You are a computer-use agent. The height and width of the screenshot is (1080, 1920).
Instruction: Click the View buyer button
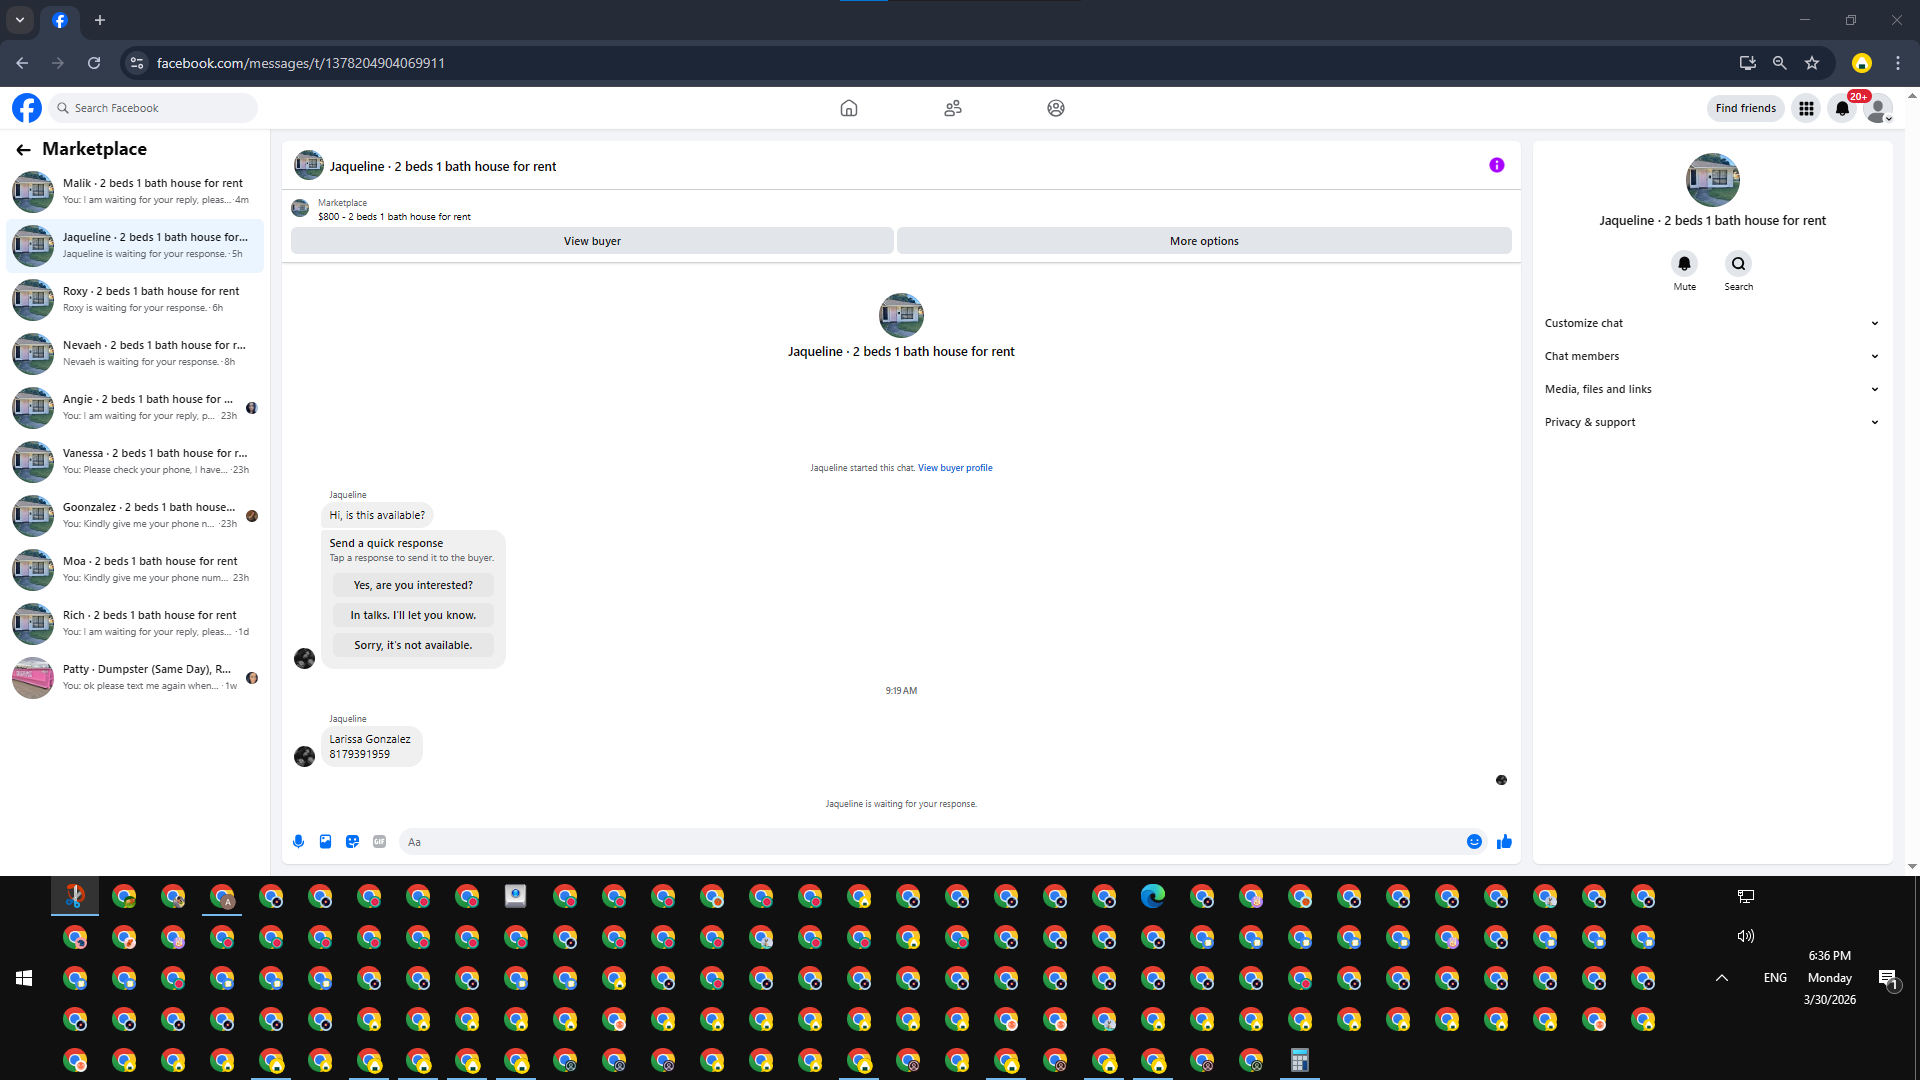592,241
